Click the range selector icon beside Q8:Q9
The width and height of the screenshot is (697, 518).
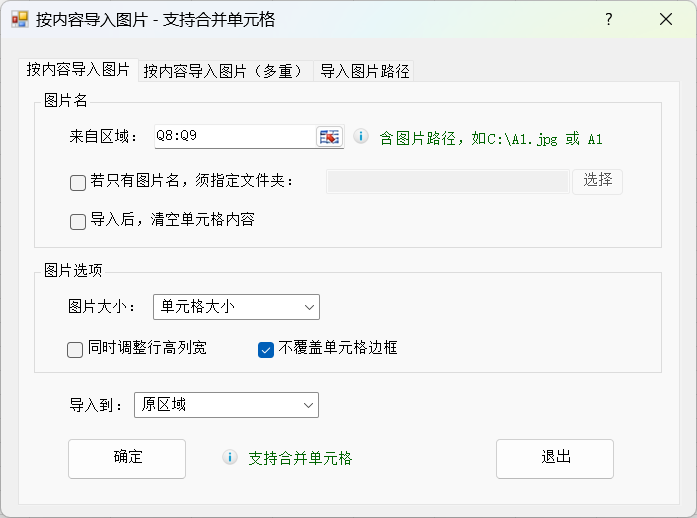pyautogui.click(x=329, y=137)
